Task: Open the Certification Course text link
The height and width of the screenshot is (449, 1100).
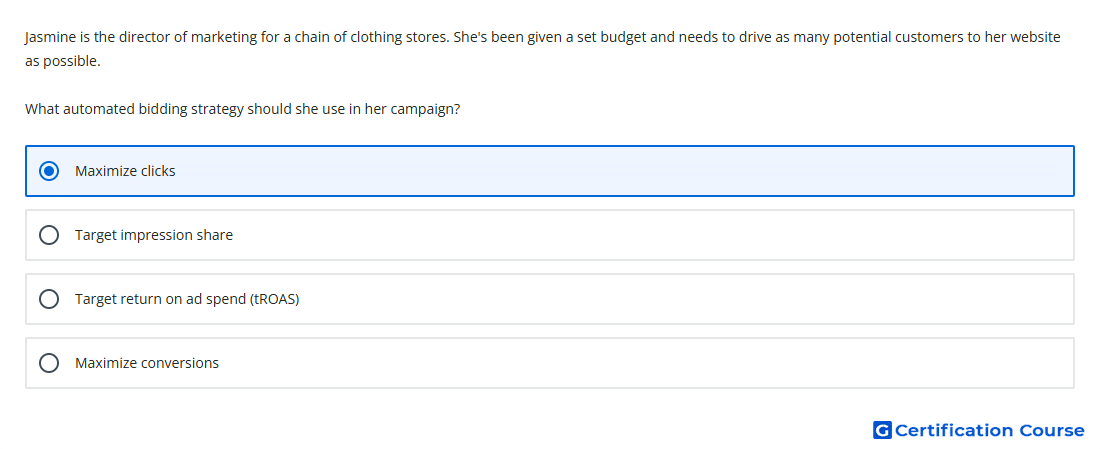Action: 990,430
